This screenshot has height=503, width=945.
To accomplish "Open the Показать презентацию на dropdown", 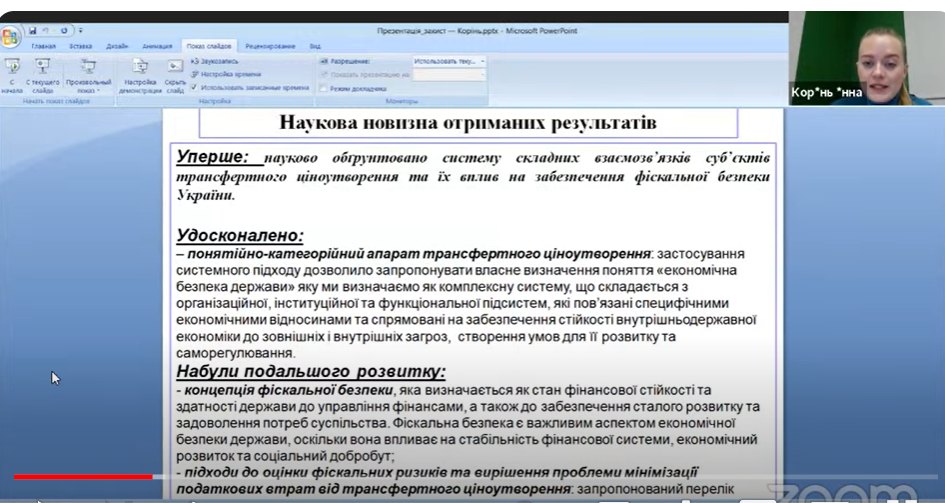I will pyautogui.click(x=450, y=75).
